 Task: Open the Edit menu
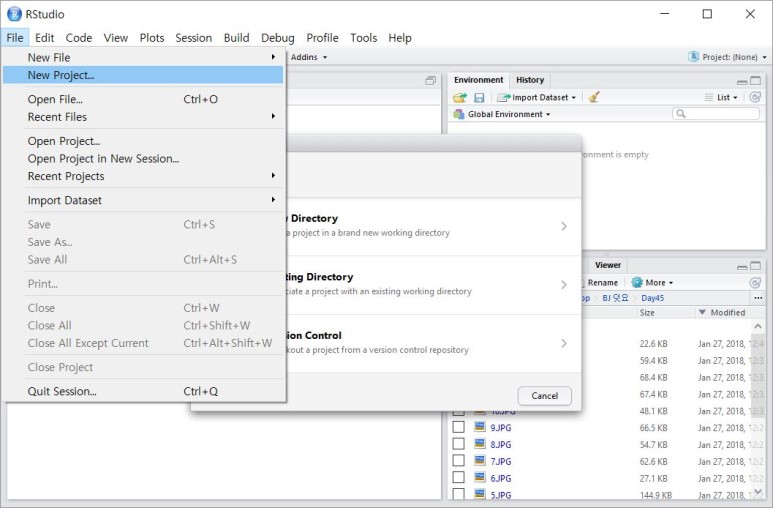tap(44, 37)
